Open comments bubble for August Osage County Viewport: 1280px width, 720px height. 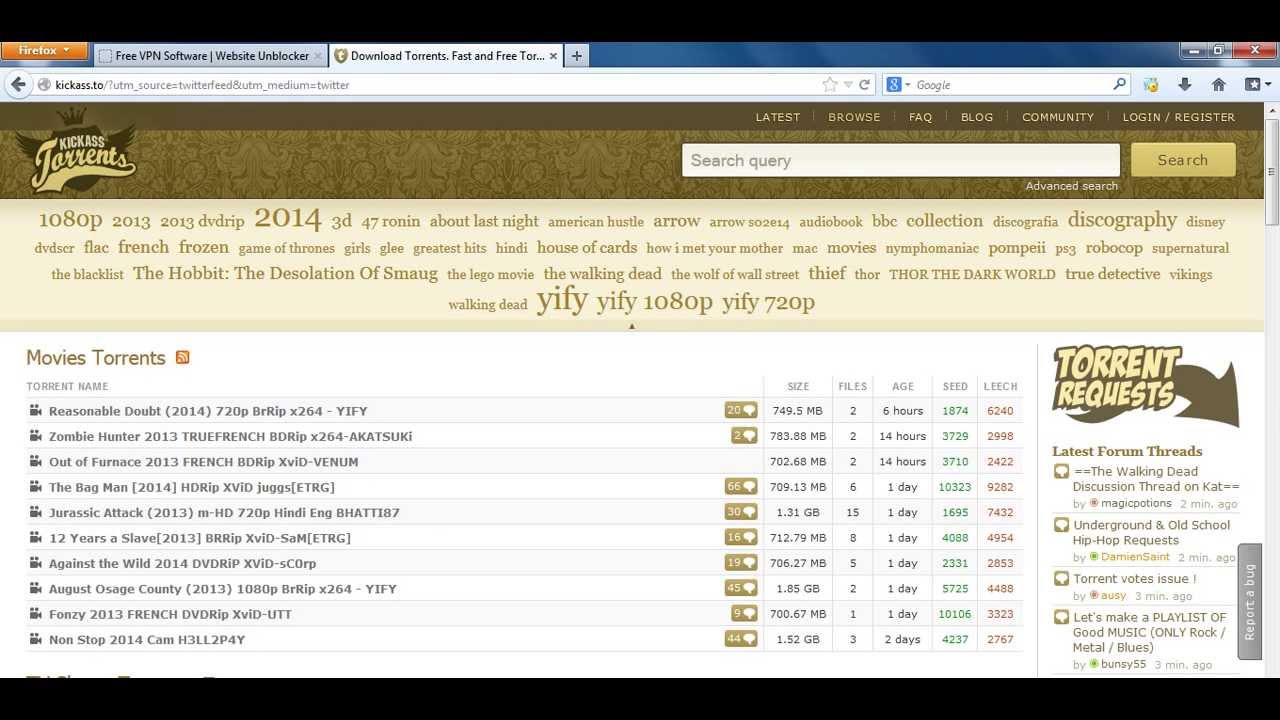(x=741, y=588)
